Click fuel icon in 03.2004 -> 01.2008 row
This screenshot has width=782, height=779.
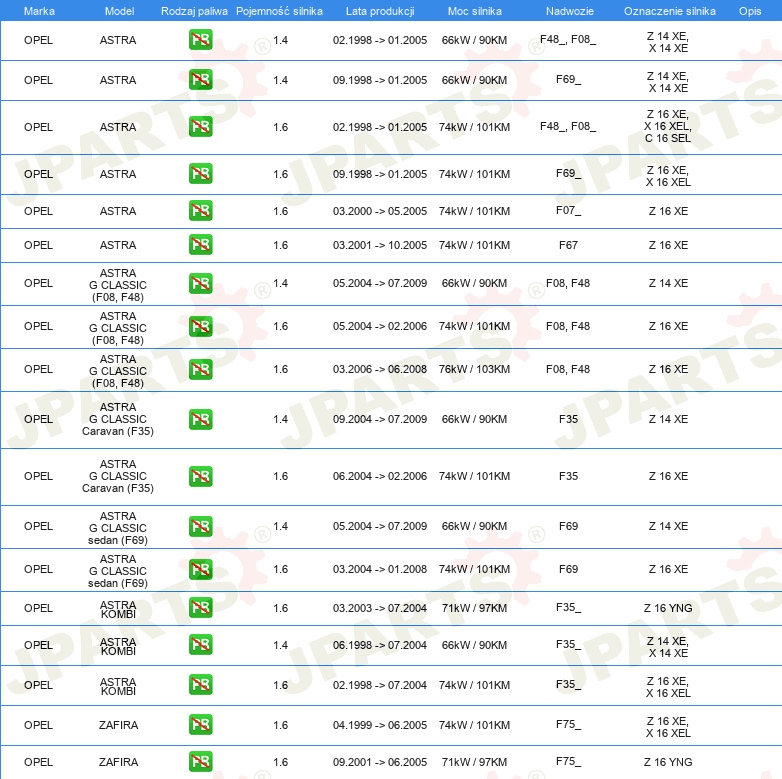[x=200, y=569]
